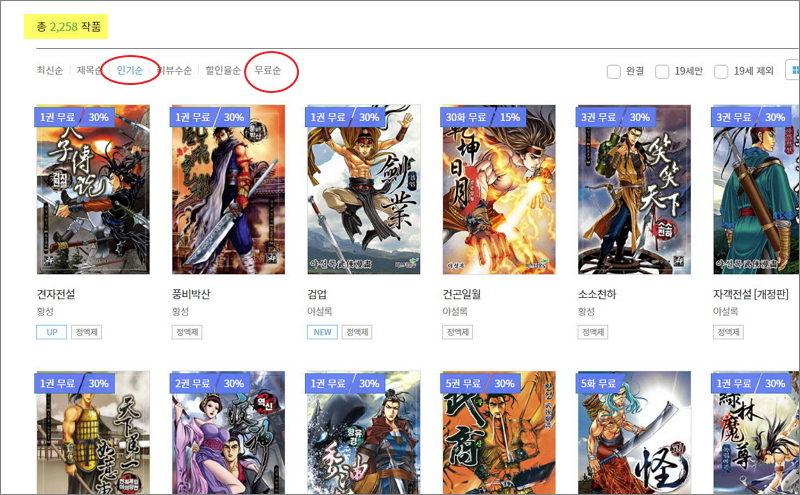Sort by 최신순 (newest)
The height and width of the screenshot is (495, 800).
(49, 70)
